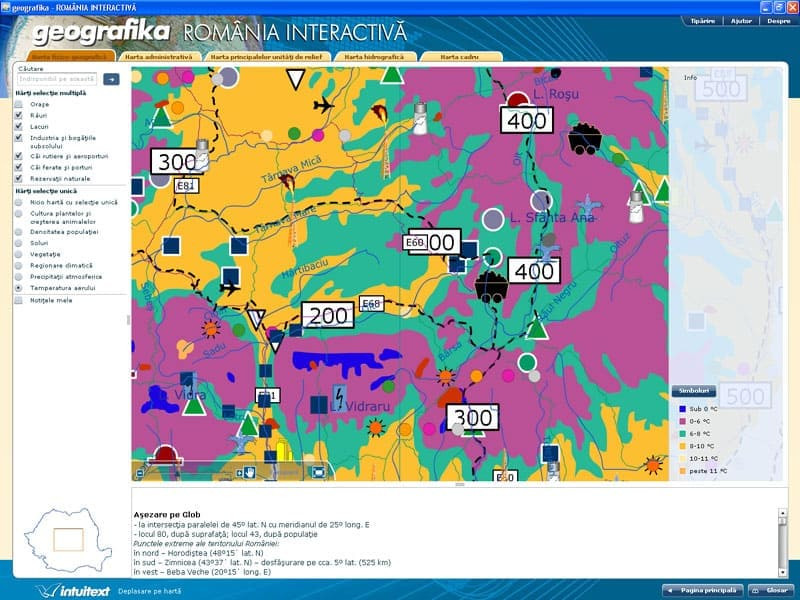Click the 0-6 °C legend color swatch
Image resolution: width=800 pixels, height=600 pixels.
683,421
